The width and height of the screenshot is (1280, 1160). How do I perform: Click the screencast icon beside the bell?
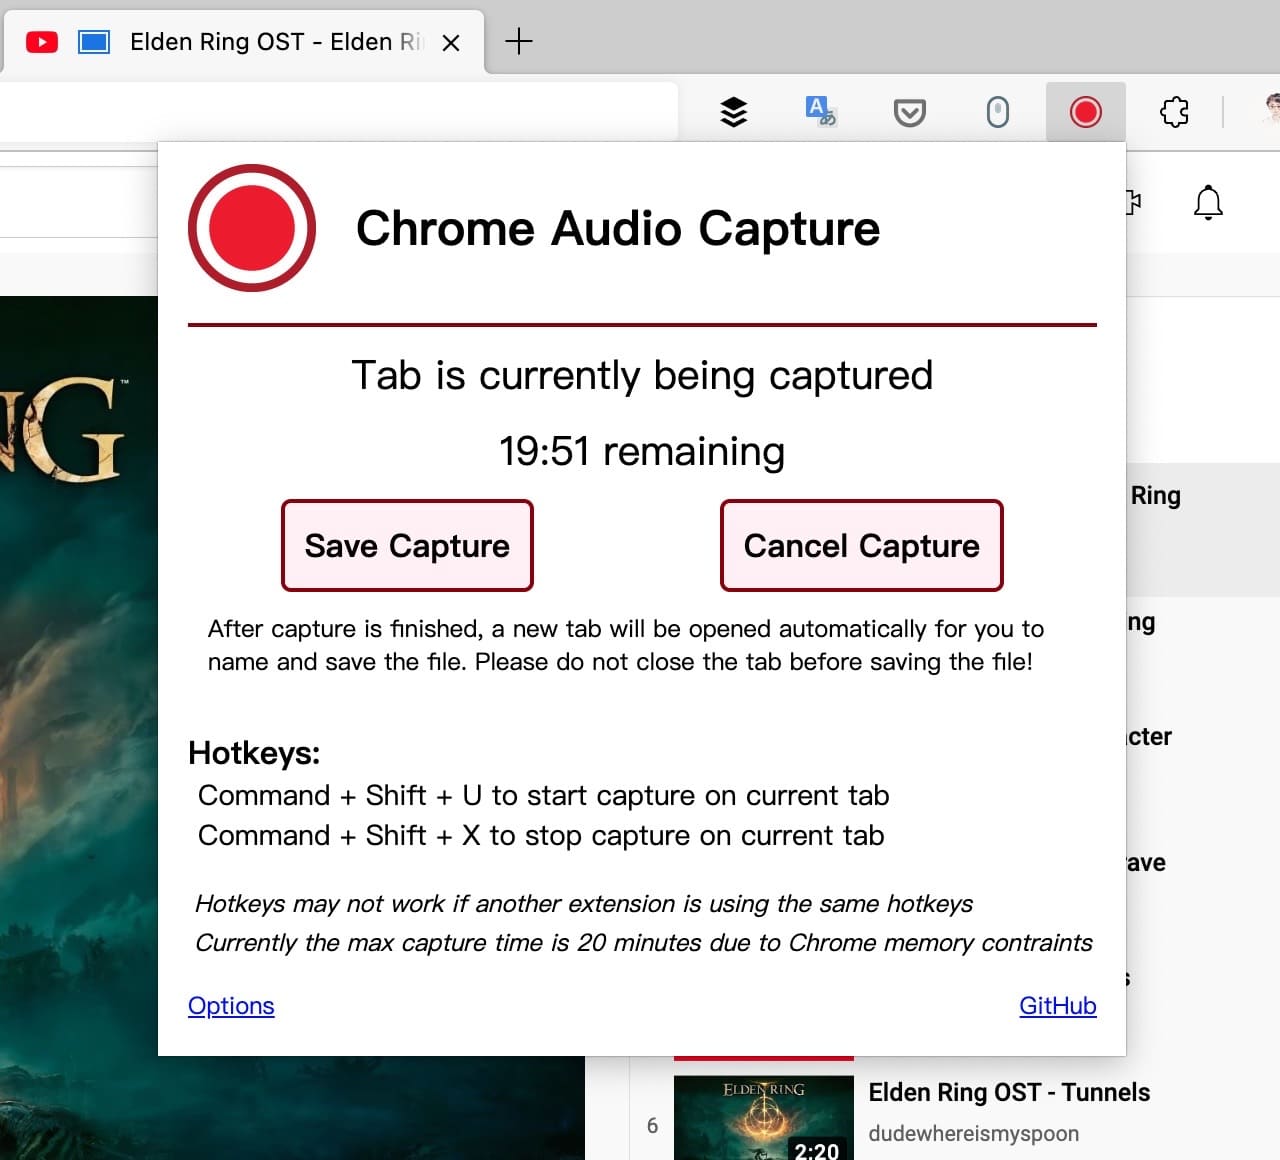(1130, 202)
